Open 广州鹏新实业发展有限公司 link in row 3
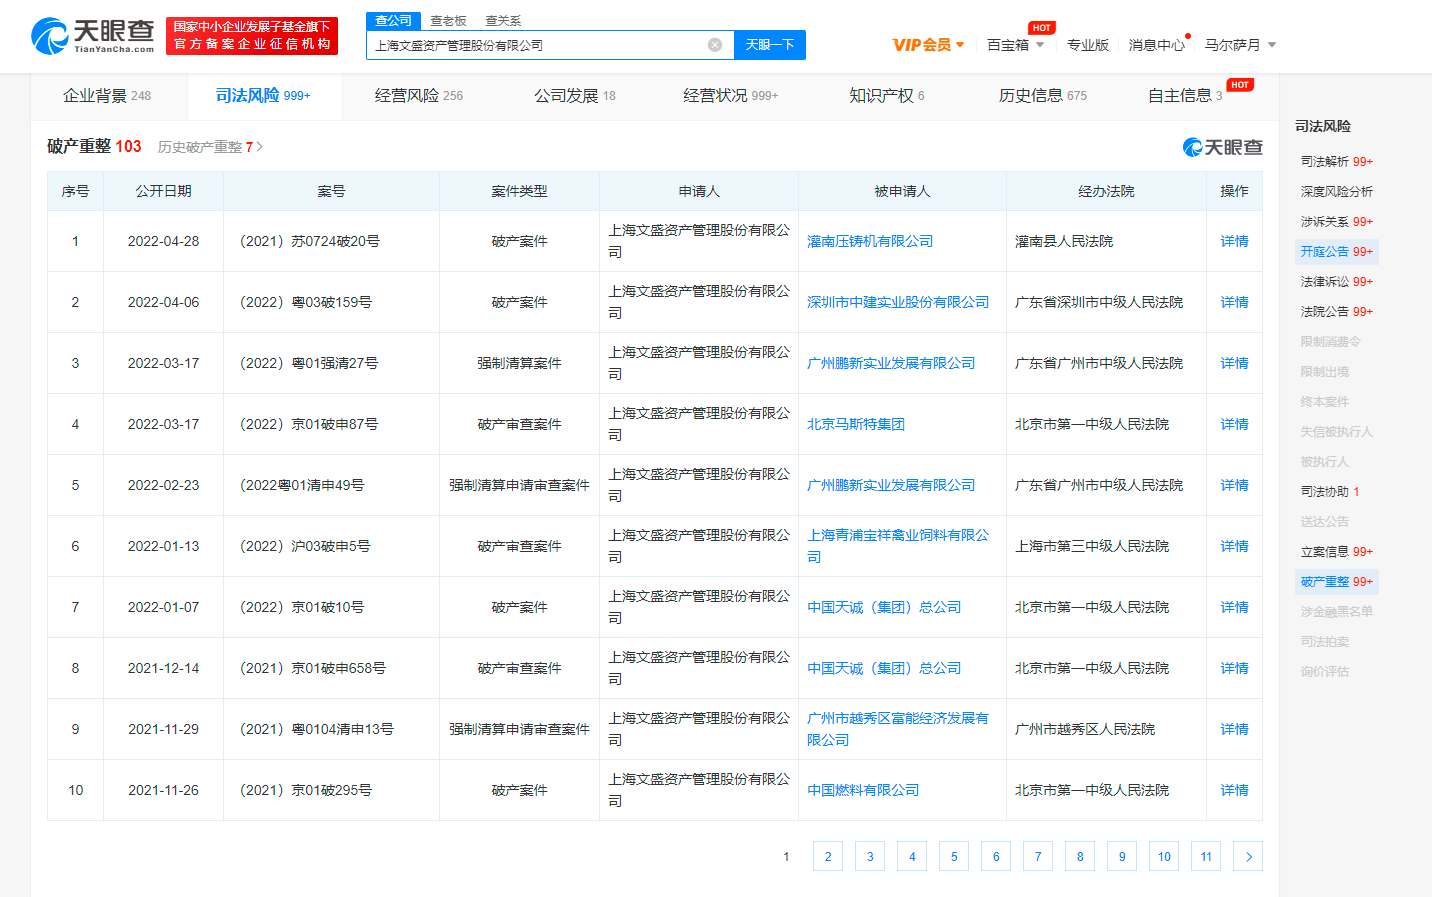Screen dimensions: 1432x897 891,363
